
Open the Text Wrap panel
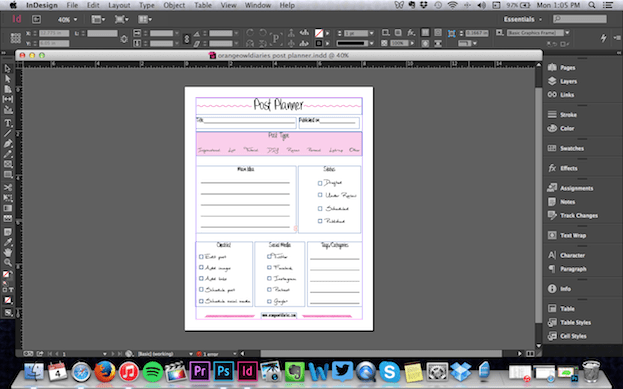click(x=567, y=235)
